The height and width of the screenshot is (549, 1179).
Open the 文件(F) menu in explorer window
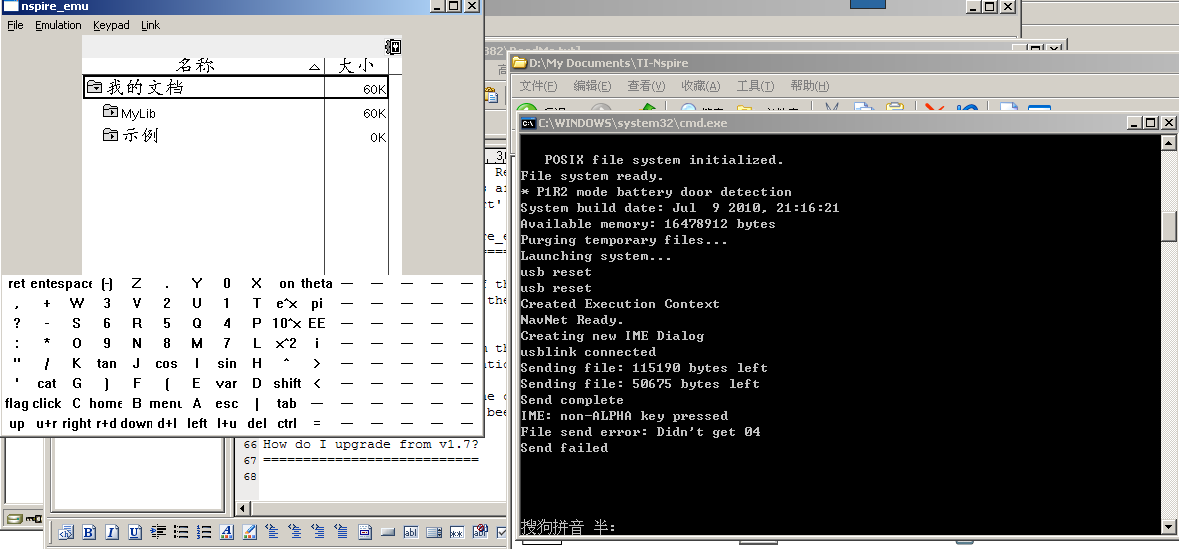coord(538,86)
